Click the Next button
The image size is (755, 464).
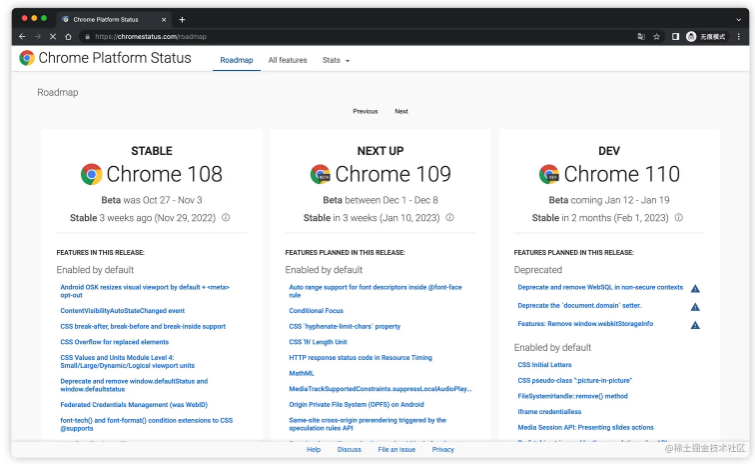[x=401, y=111]
